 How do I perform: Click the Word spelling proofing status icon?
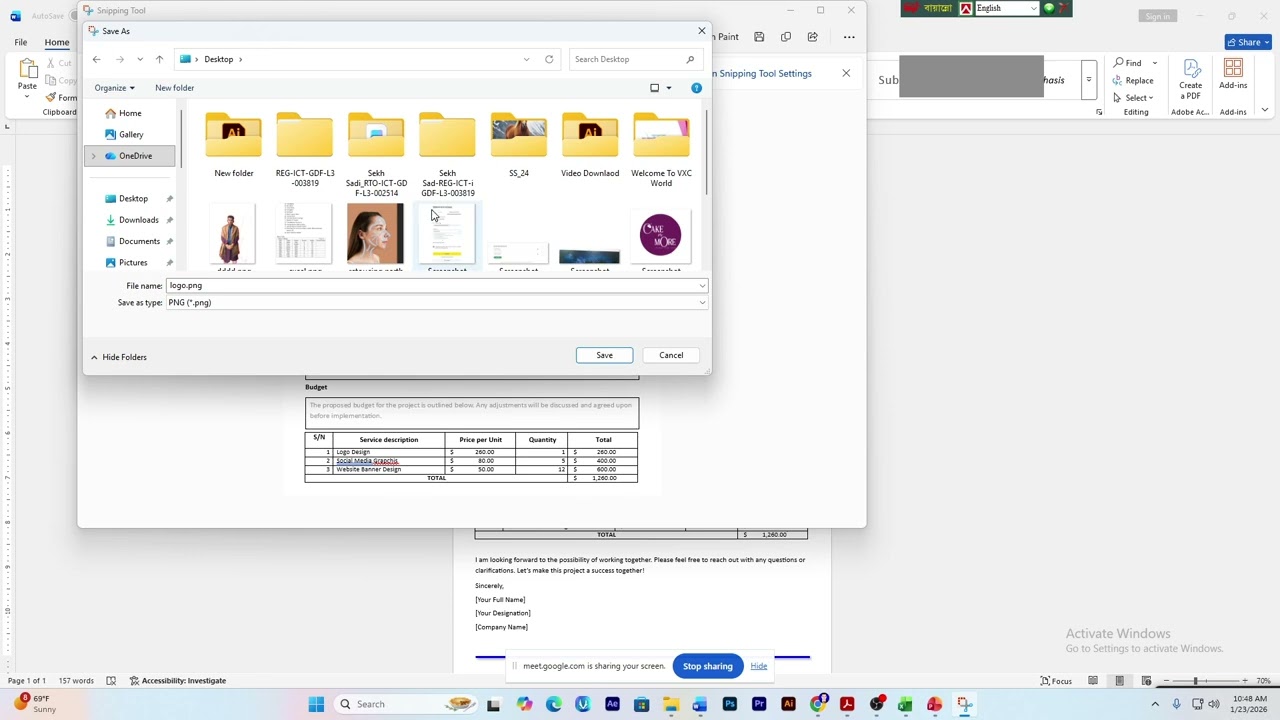111,681
